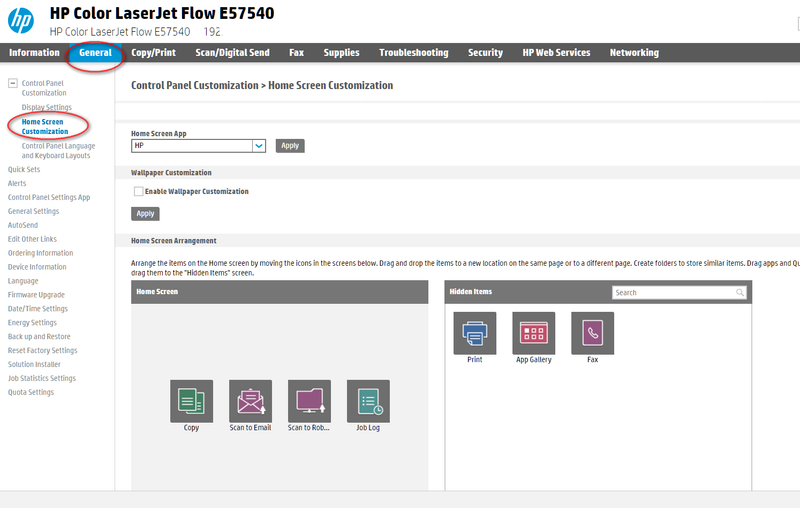Click Apply under Wallpaper Customization

(145, 214)
